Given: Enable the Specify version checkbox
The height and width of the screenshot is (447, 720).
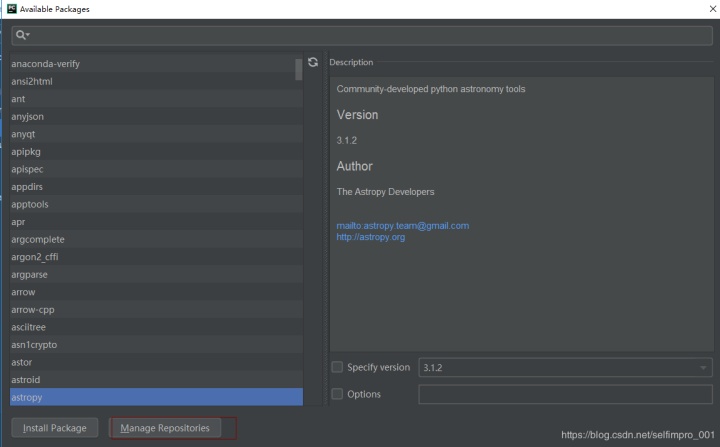Looking at the screenshot, I should click(337, 367).
